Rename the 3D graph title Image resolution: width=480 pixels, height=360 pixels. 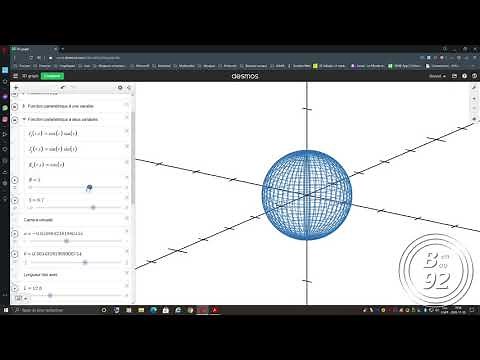pos(30,76)
